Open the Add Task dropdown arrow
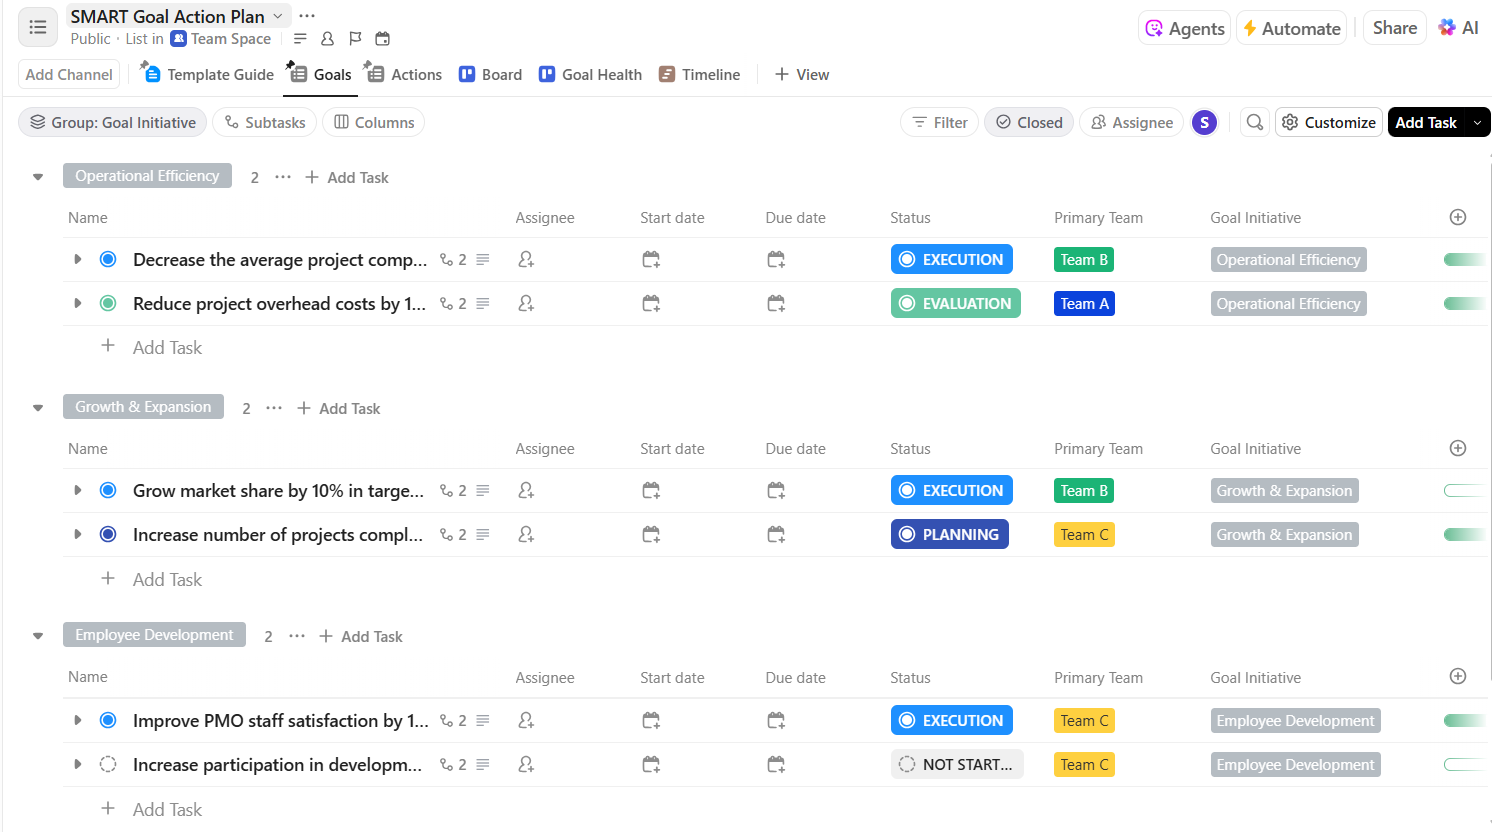This screenshot has height=832, width=1492. pyautogui.click(x=1477, y=122)
